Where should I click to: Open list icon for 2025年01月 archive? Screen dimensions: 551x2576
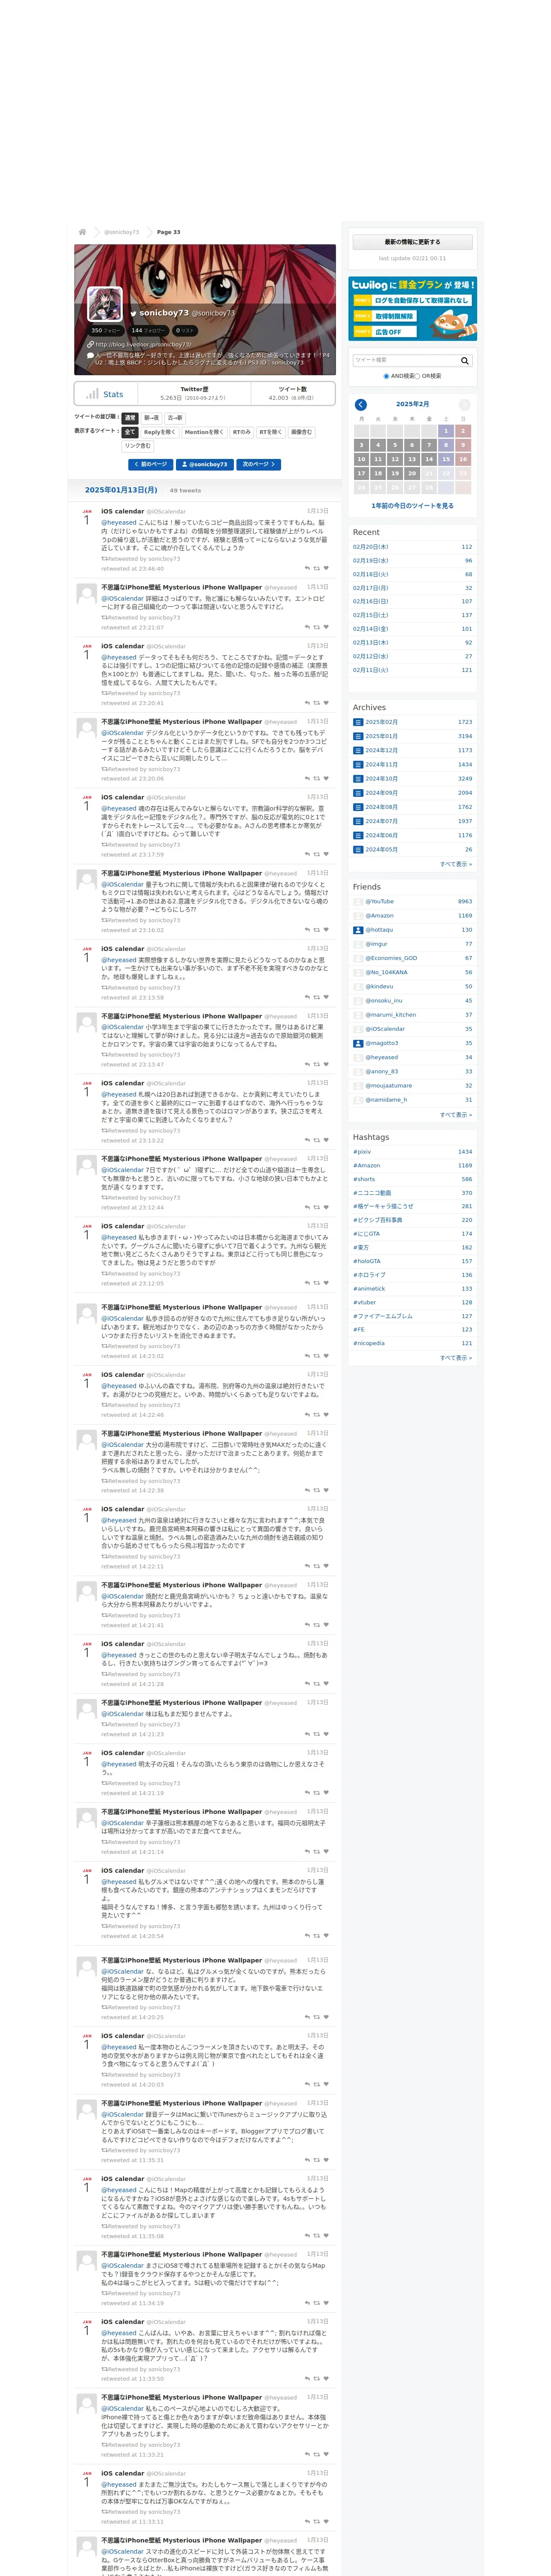(x=358, y=736)
